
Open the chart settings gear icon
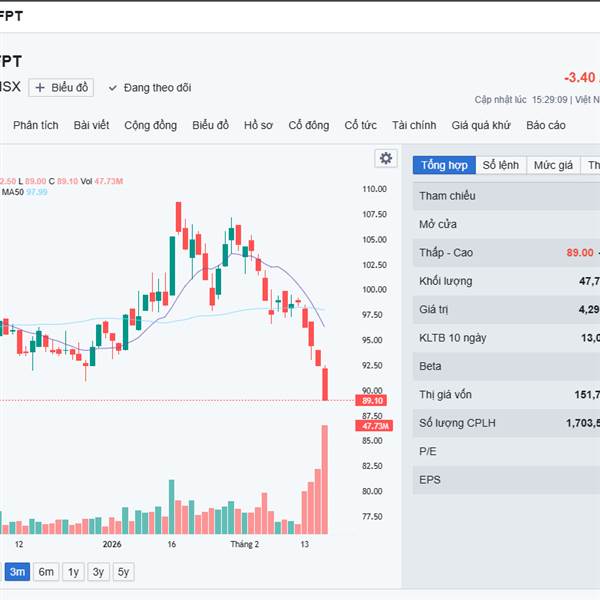(385, 158)
